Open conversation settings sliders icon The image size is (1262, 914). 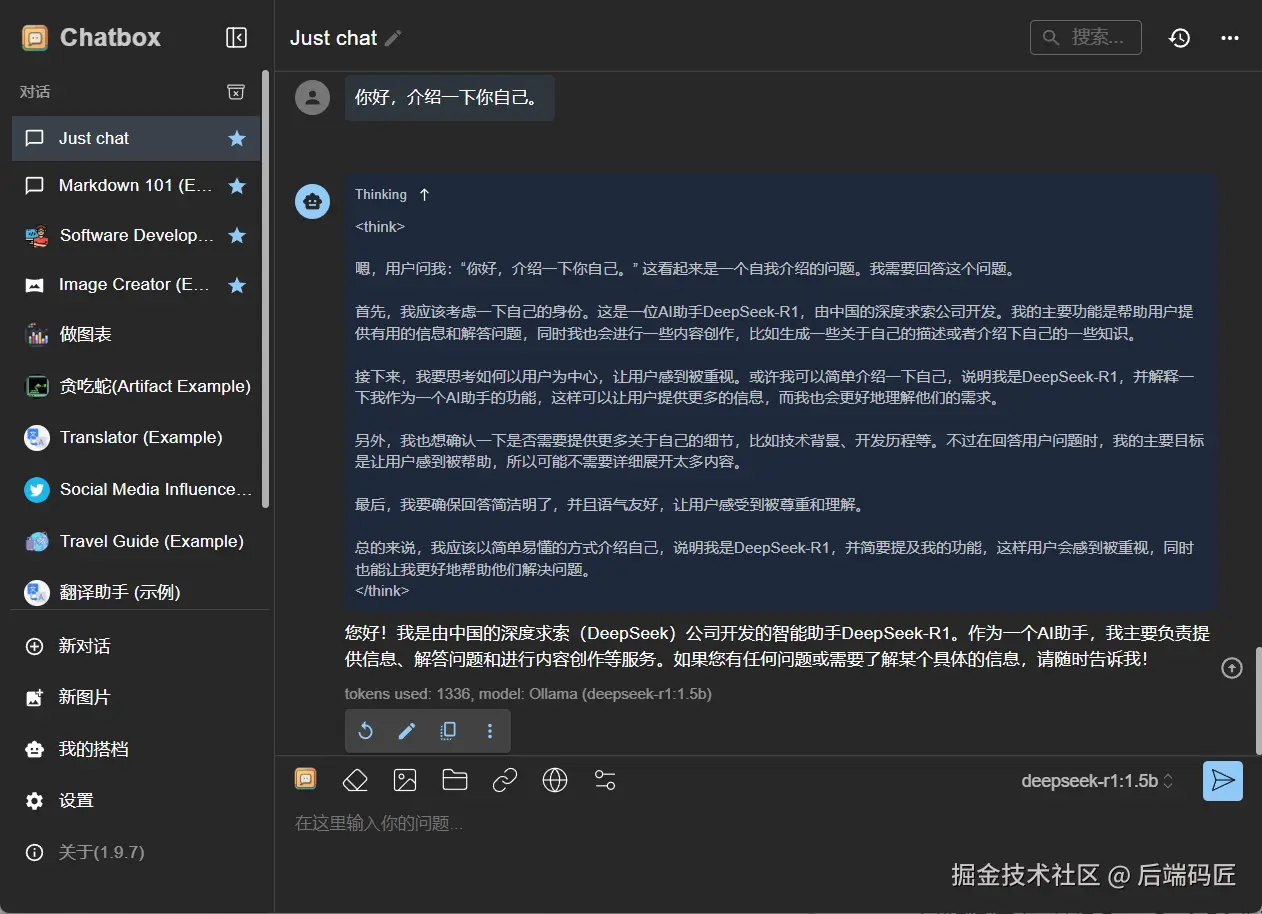(605, 780)
